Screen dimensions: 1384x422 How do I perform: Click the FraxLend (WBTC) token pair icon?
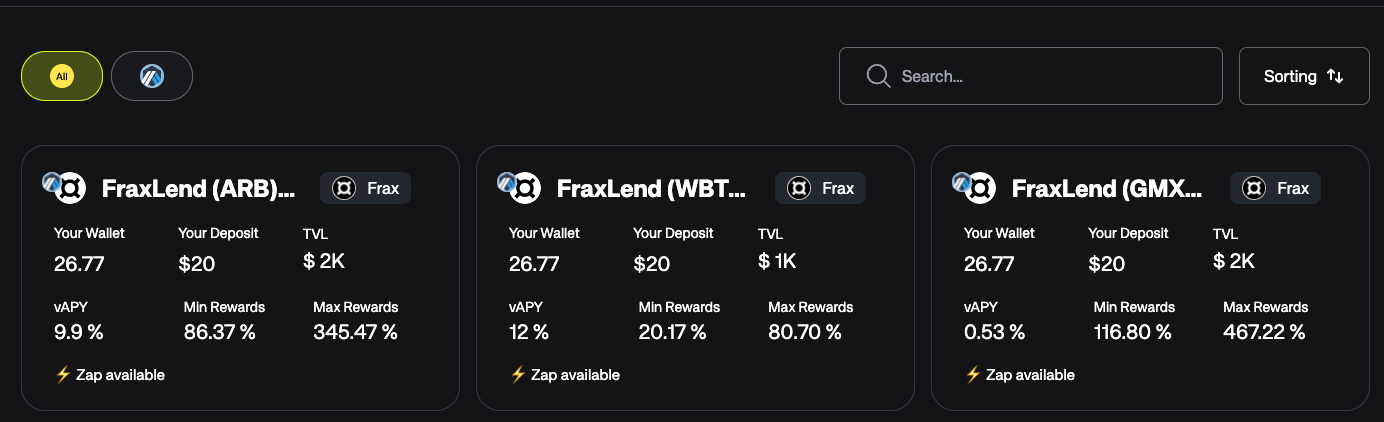click(522, 187)
